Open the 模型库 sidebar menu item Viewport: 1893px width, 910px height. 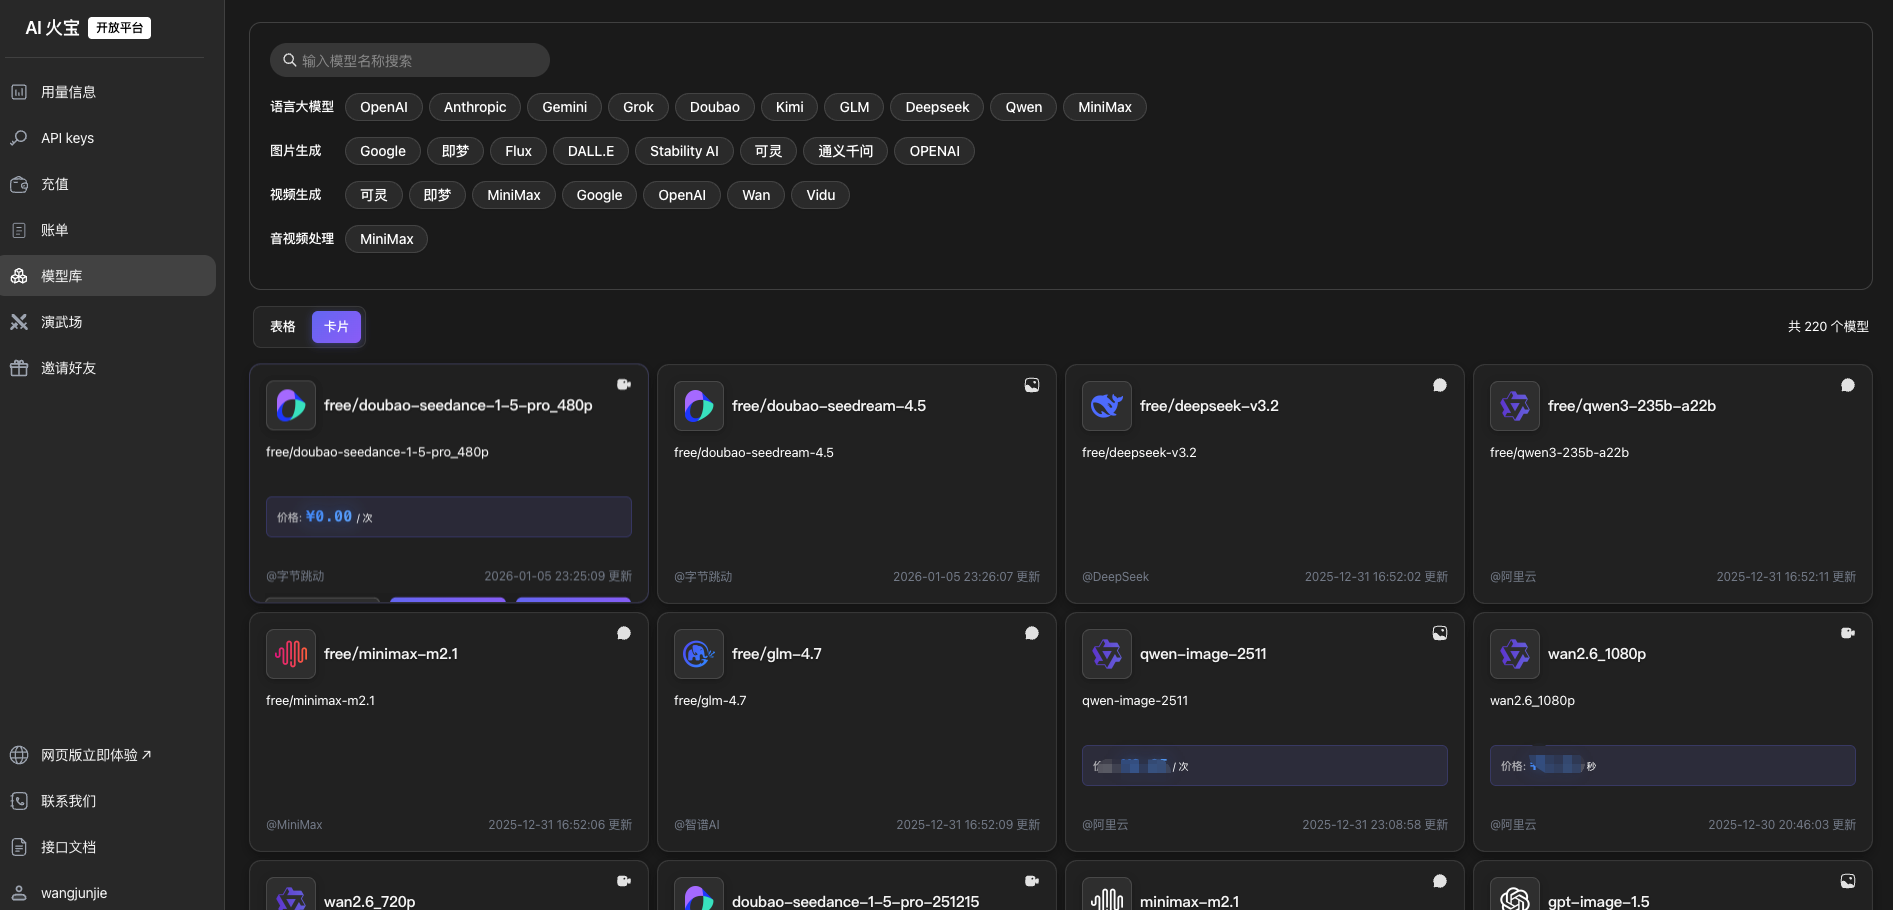click(108, 276)
